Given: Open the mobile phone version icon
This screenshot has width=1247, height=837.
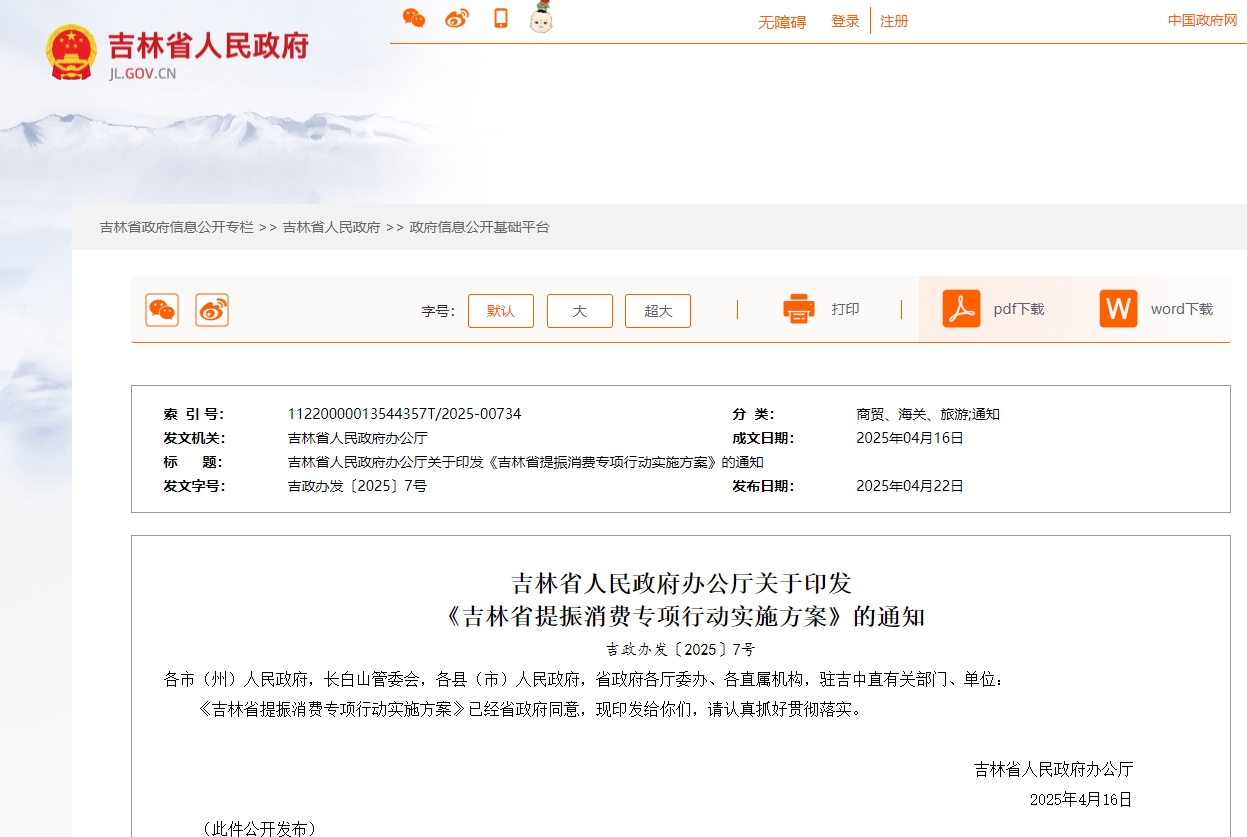Looking at the screenshot, I should pyautogui.click(x=502, y=18).
